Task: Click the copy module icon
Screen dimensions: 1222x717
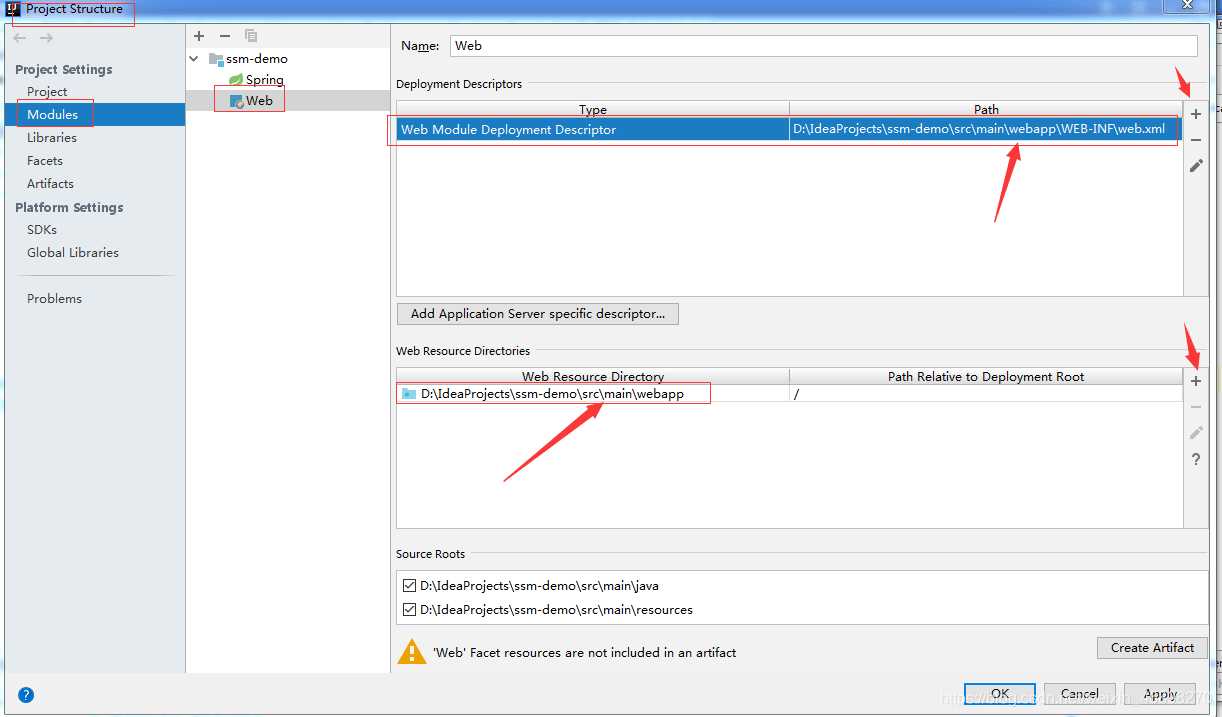Action: (250, 36)
